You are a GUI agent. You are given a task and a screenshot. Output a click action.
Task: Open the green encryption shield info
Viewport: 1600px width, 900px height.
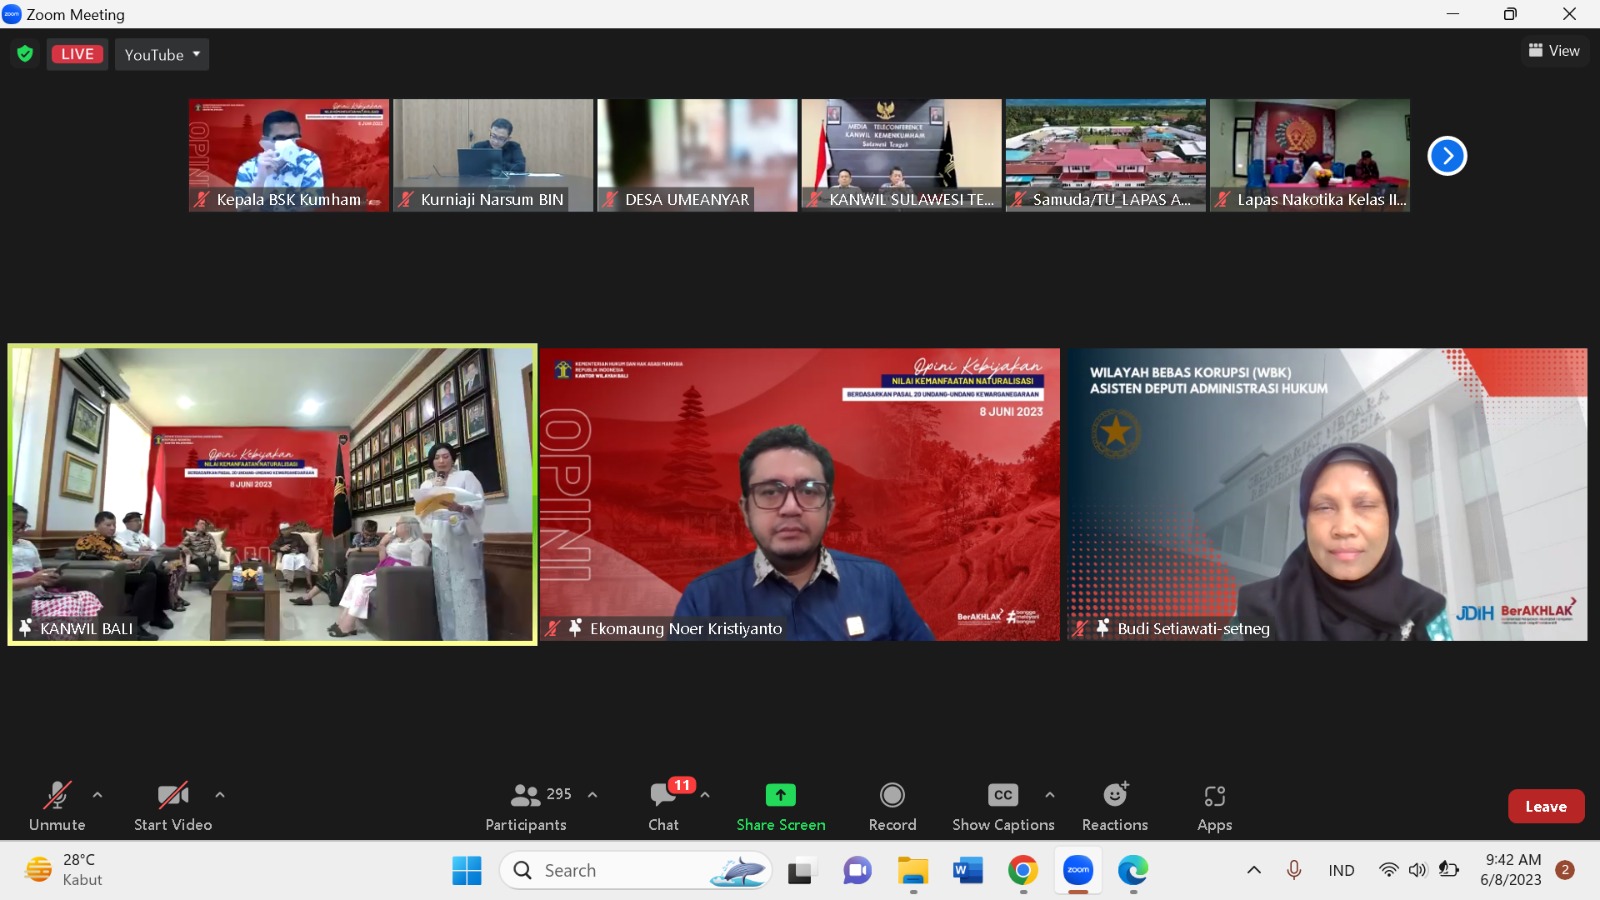(x=25, y=54)
